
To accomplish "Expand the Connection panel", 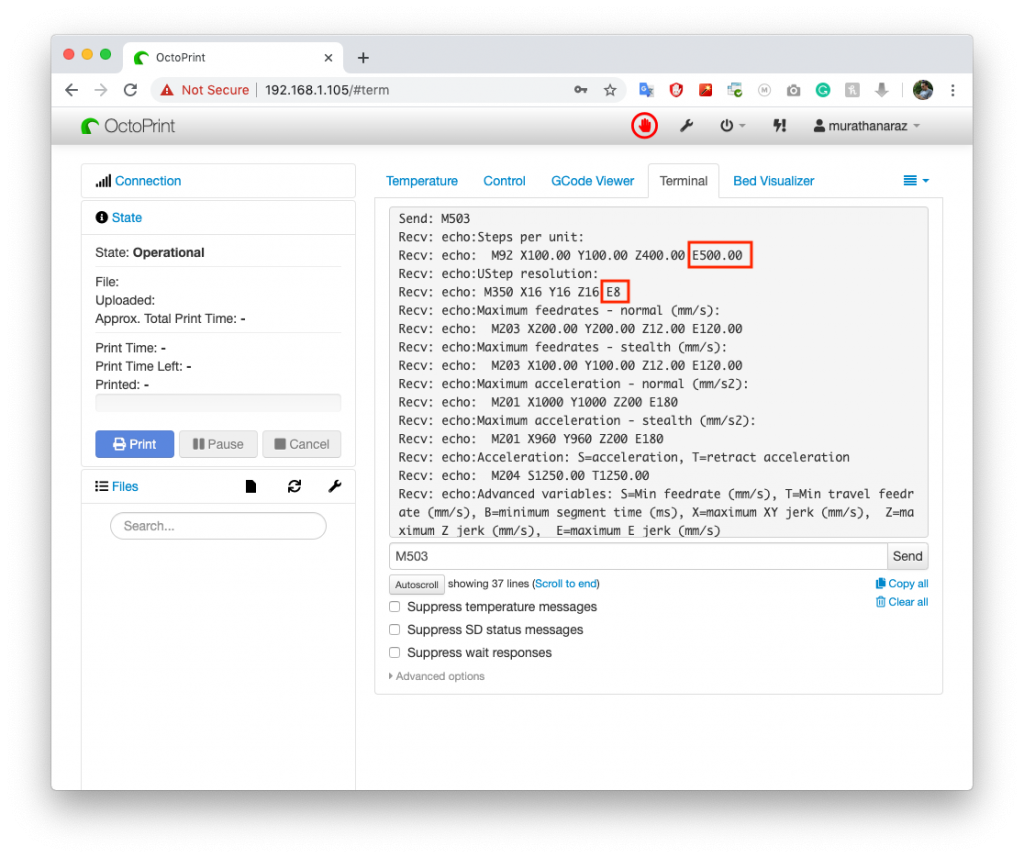I will [148, 181].
